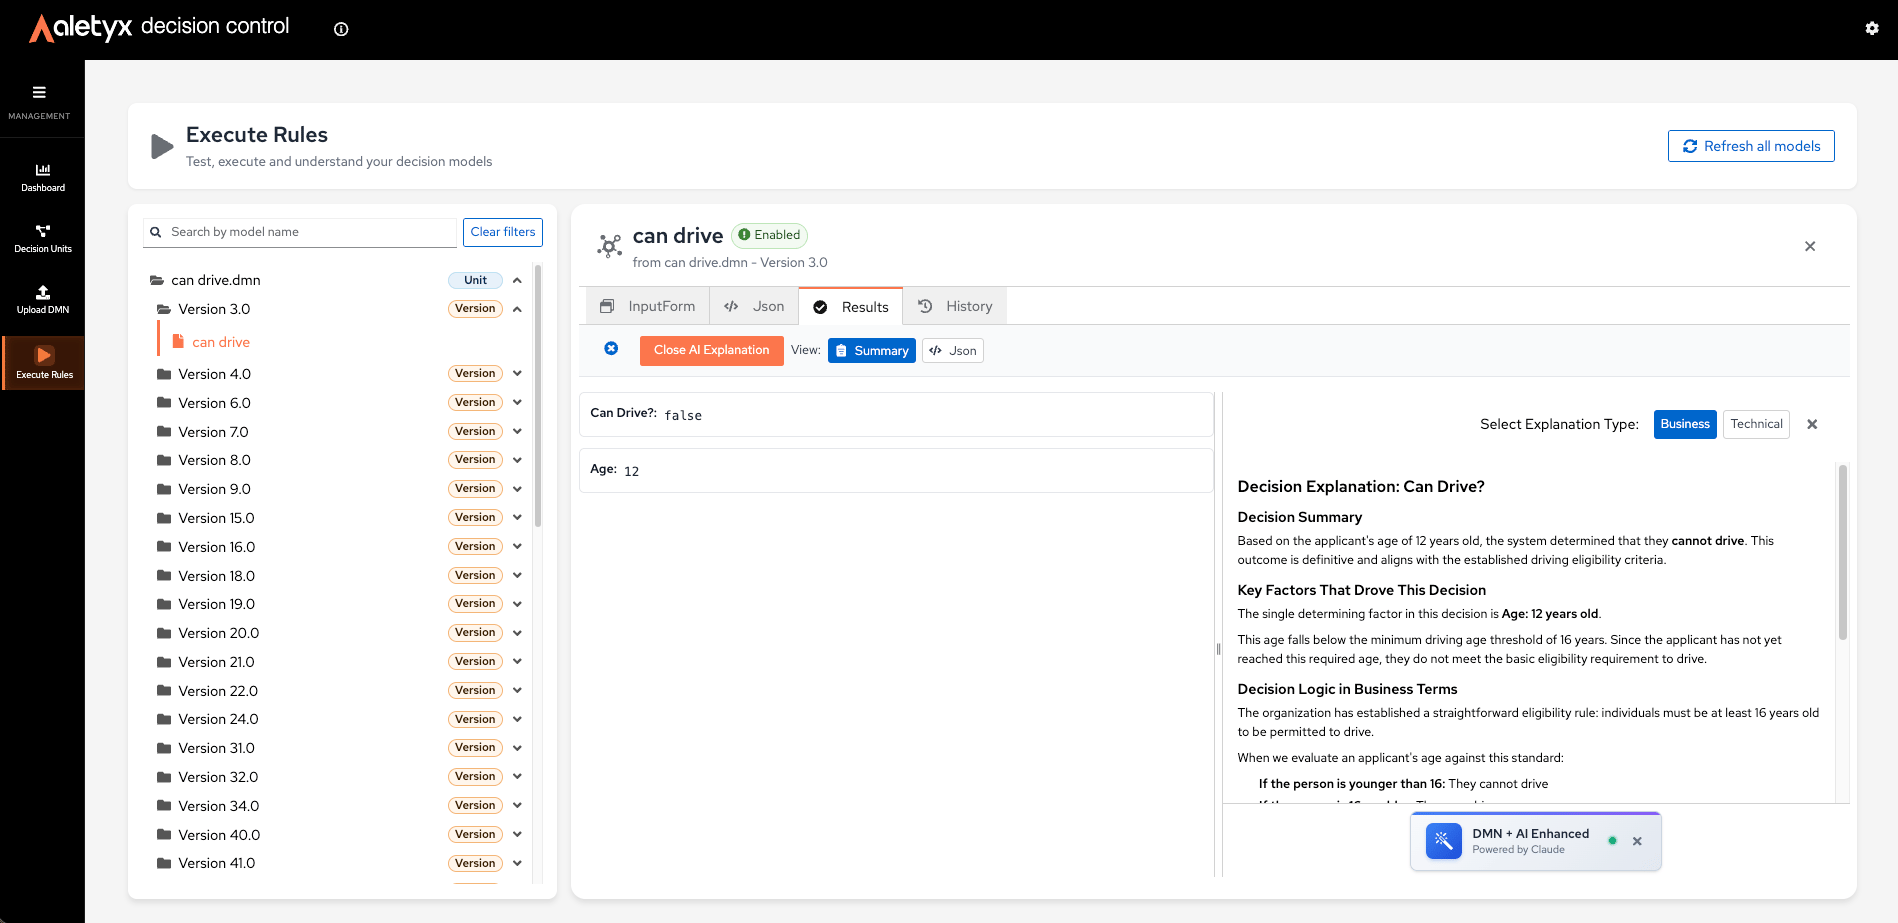Viewport: 1898px width, 923px height.
Task: Click the search magnifier icon
Action: [156, 232]
